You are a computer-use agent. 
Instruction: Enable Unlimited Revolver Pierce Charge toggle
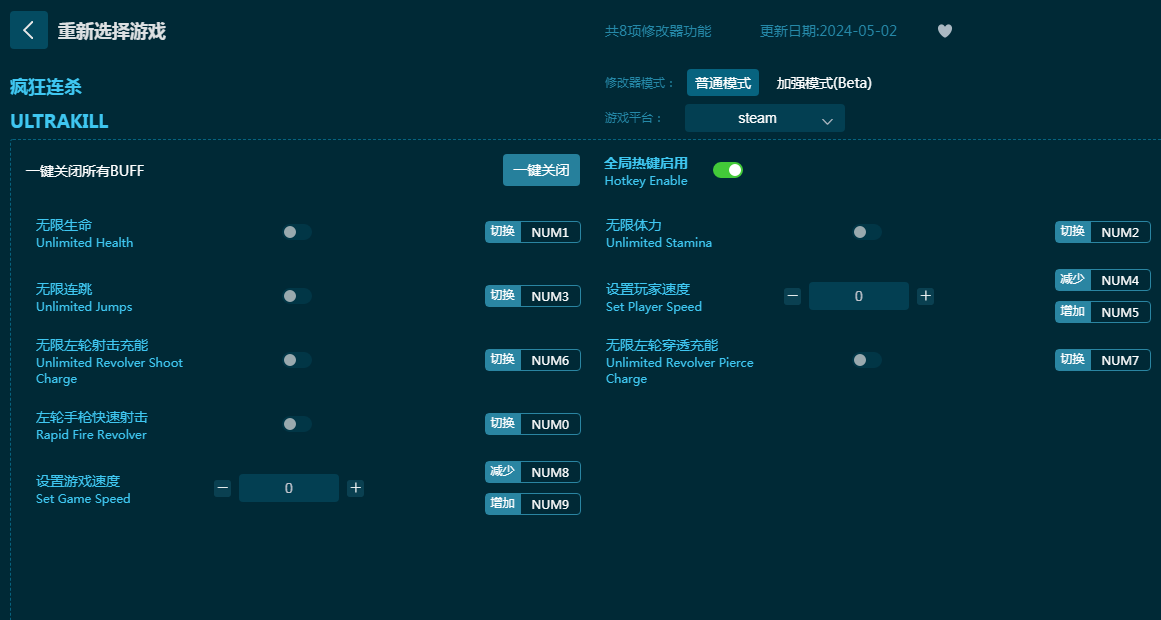coord(867,360)
